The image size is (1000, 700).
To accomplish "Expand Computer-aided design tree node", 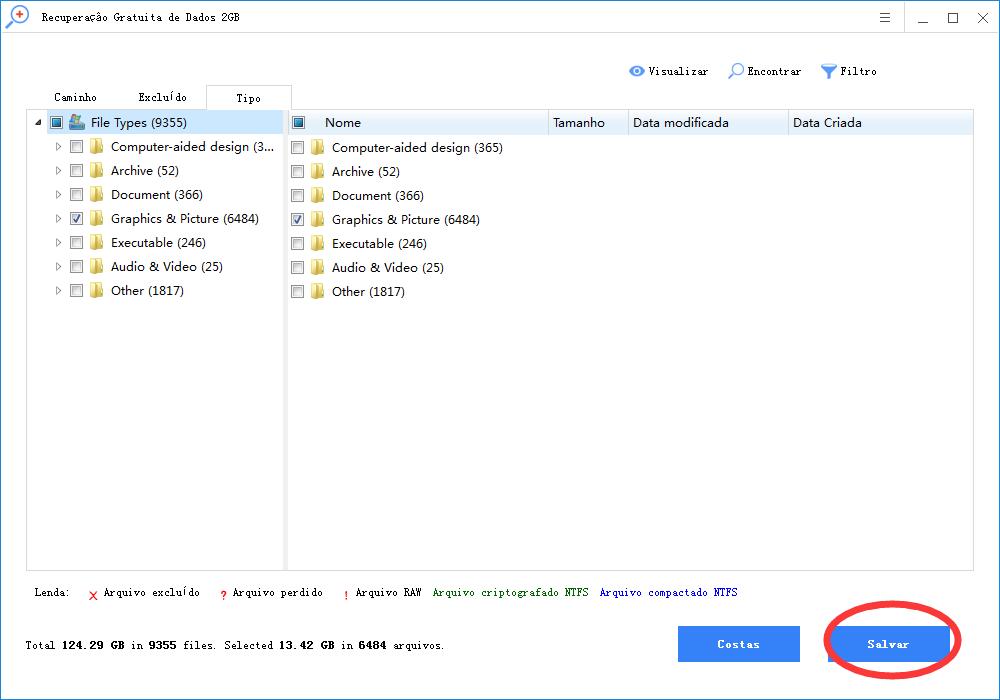I will tap(58, 147).
